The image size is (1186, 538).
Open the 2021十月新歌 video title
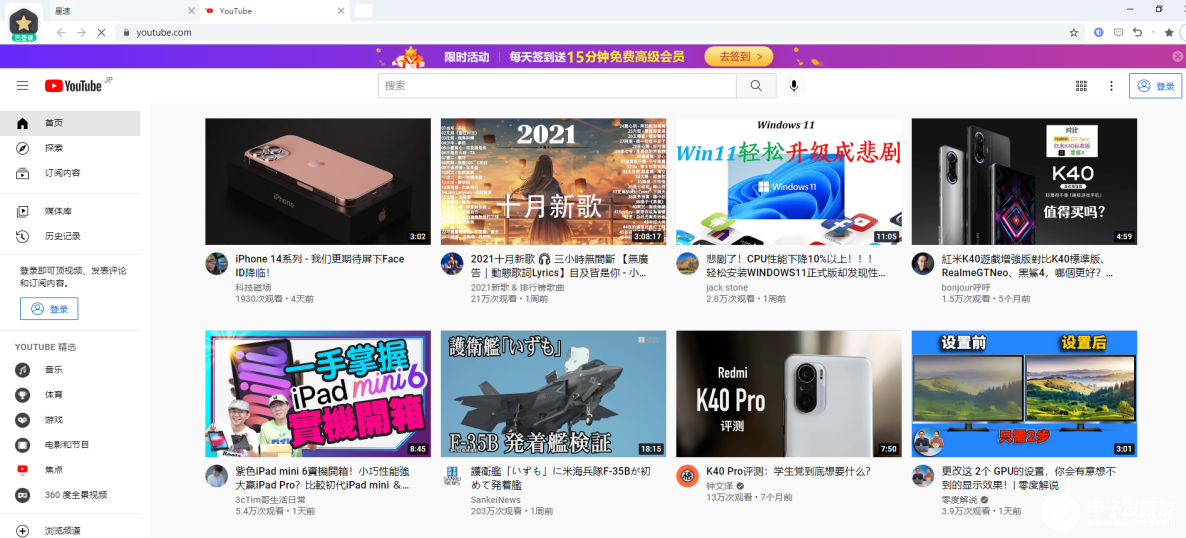558,266
